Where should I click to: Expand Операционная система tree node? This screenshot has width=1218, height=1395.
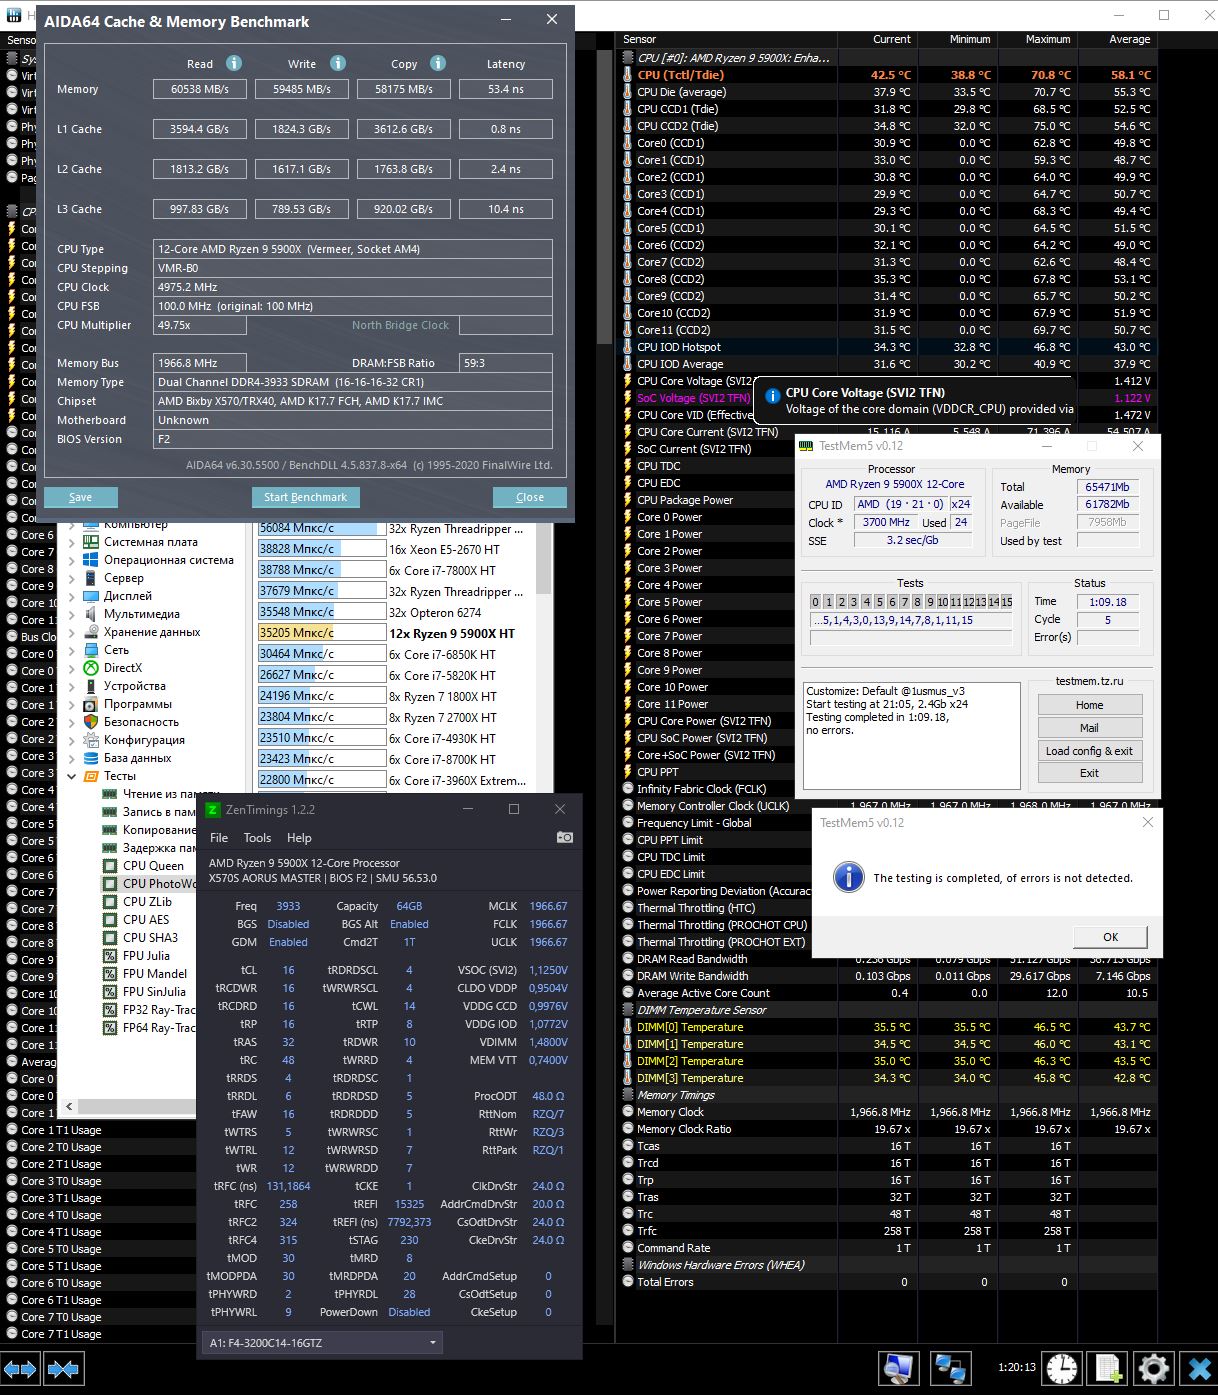click(x=71, y=560)
